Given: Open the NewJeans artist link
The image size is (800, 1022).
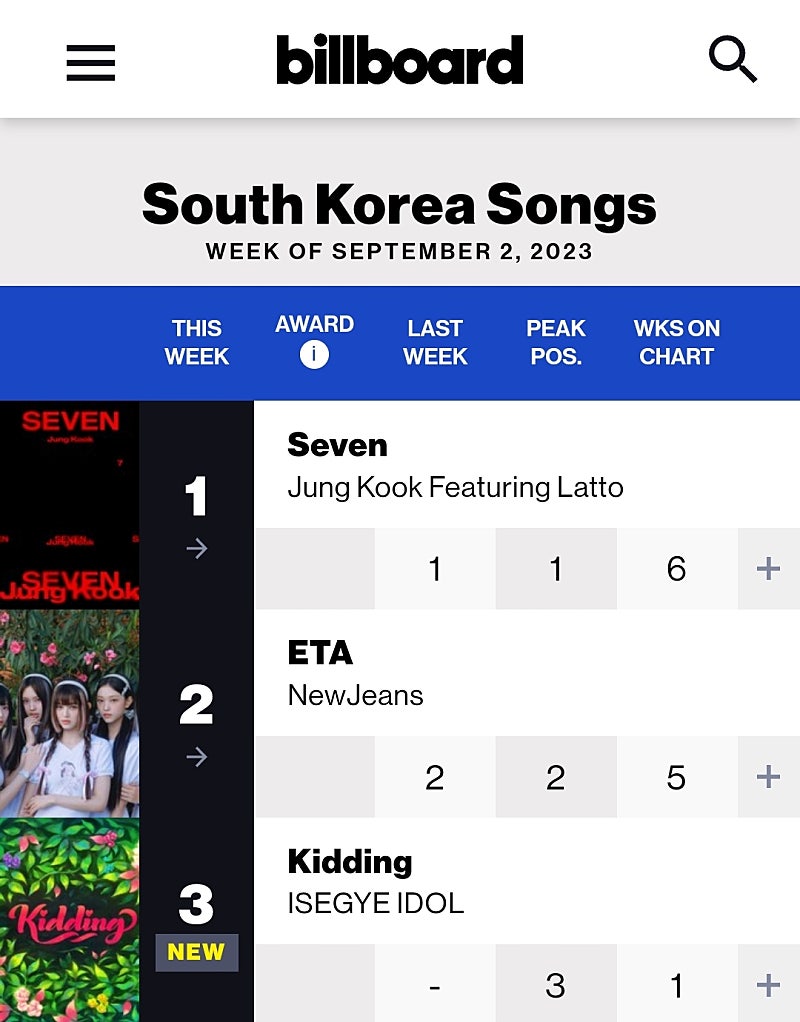Looking at the screenshot, I should coord(355,696).
